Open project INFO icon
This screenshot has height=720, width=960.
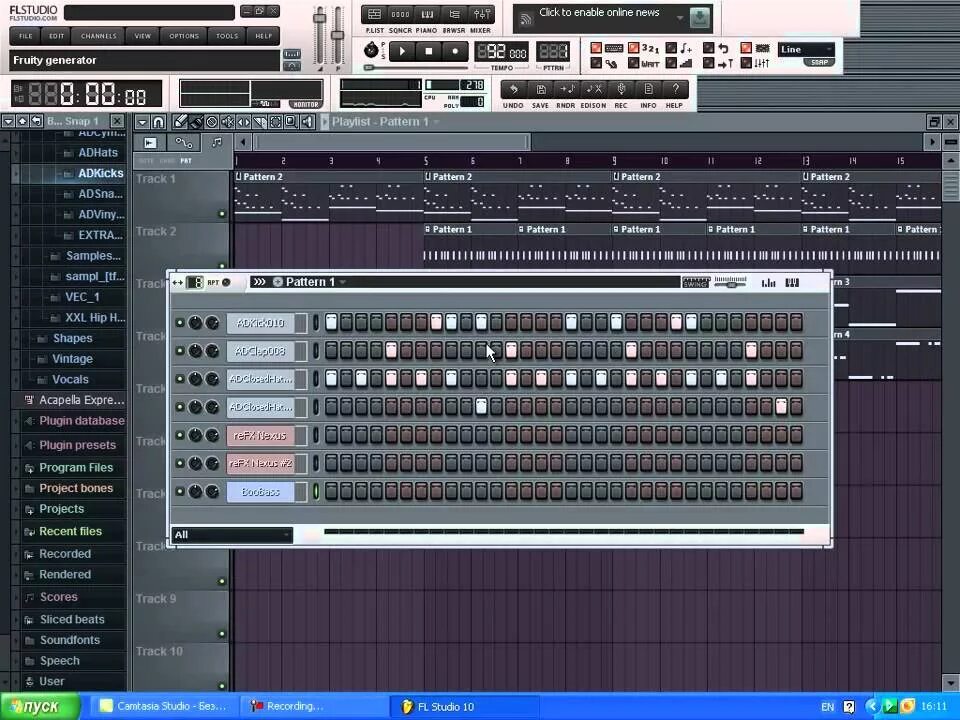(x=648, y=89)
